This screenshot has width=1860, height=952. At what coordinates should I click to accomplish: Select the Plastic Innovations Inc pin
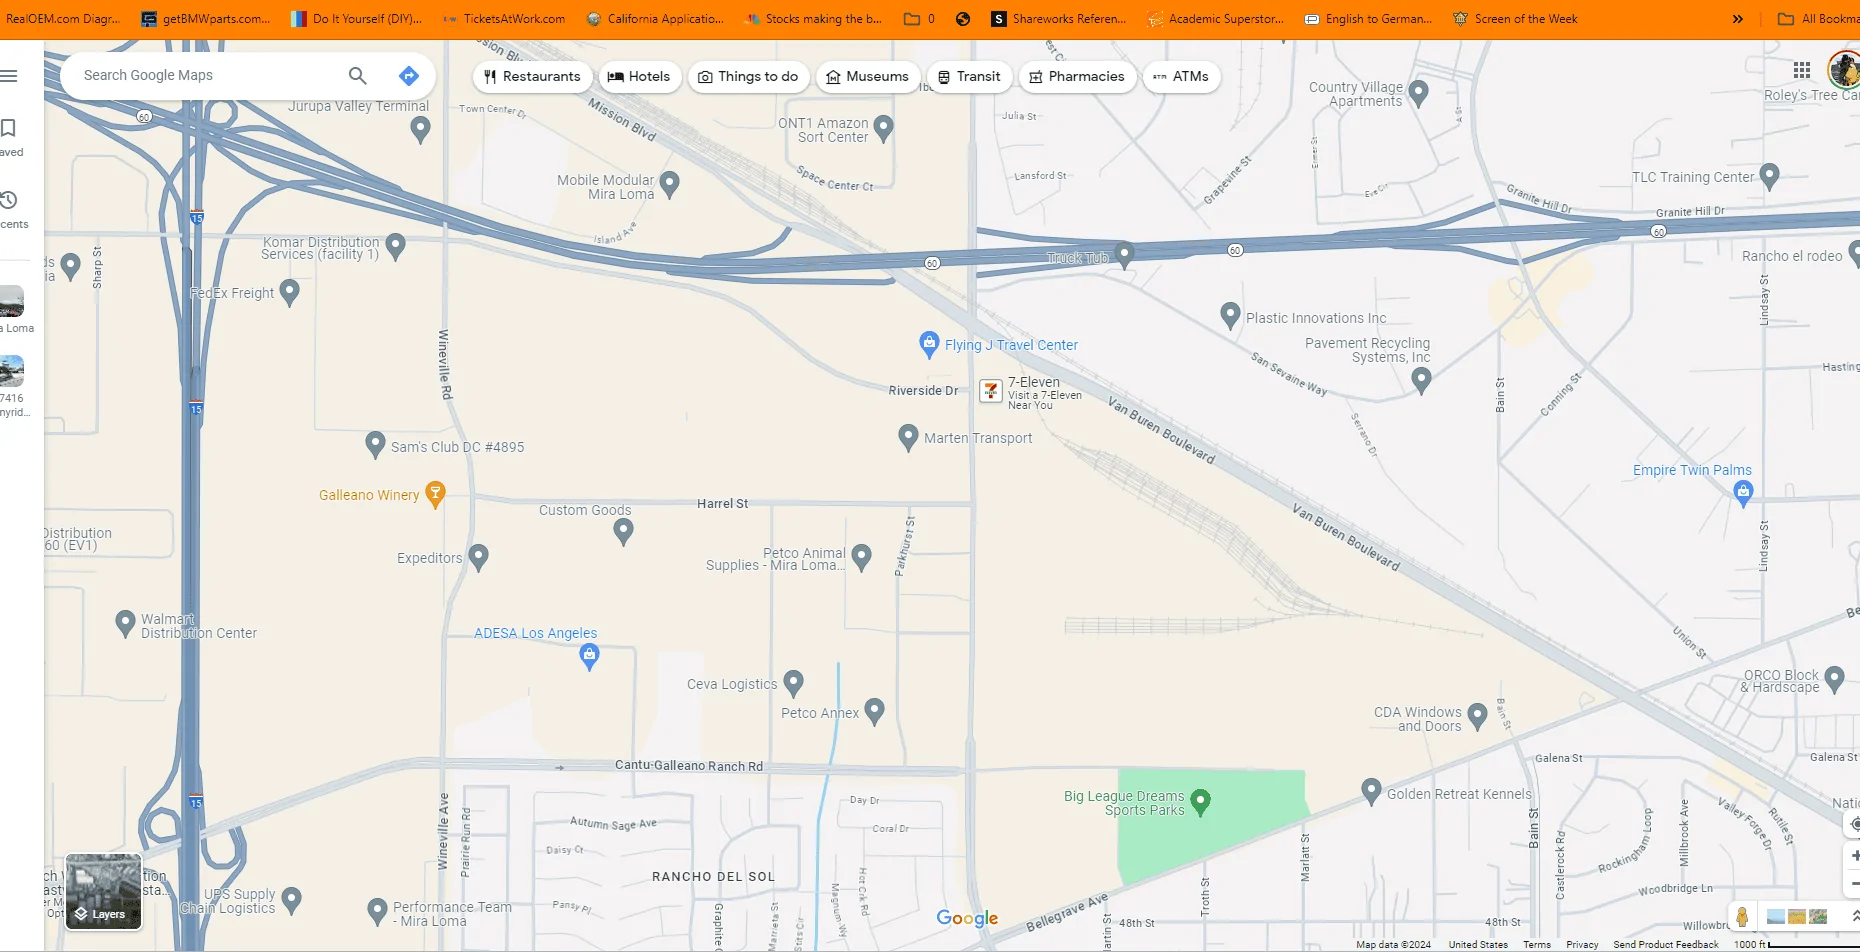pyautogui.click(x=1230, y=314)
